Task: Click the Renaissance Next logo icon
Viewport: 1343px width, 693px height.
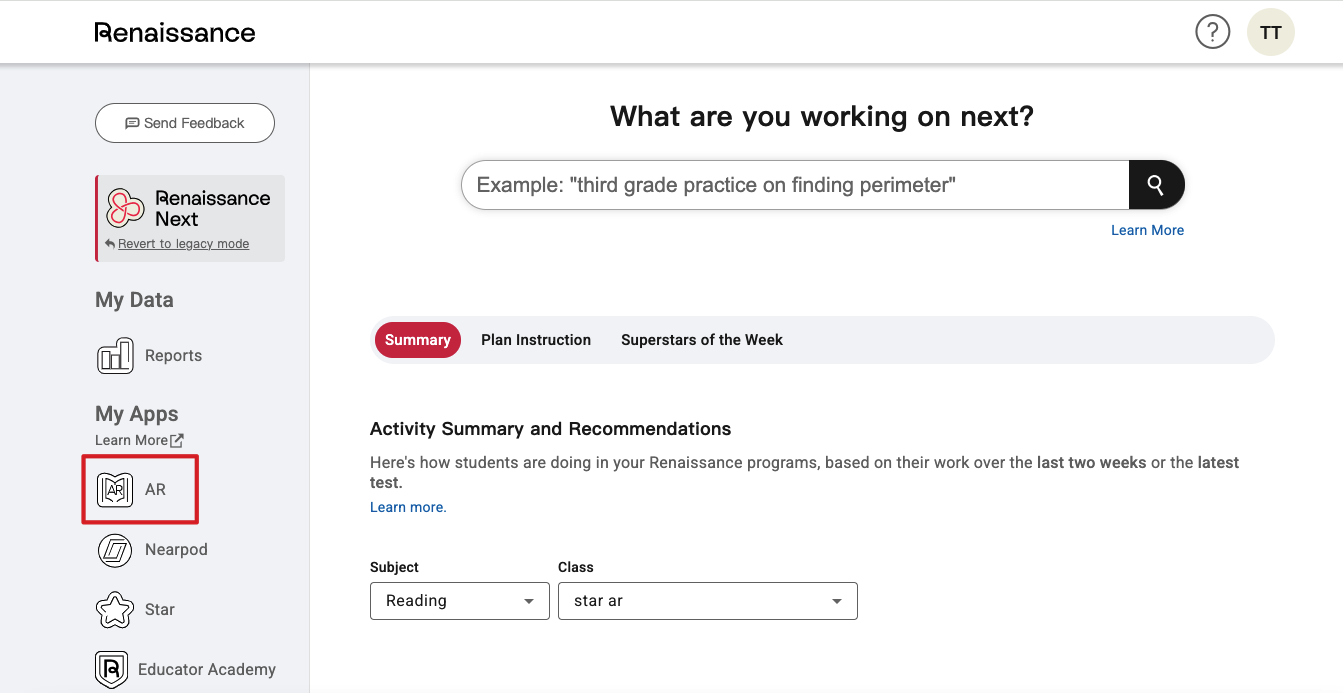Action: 126,208
